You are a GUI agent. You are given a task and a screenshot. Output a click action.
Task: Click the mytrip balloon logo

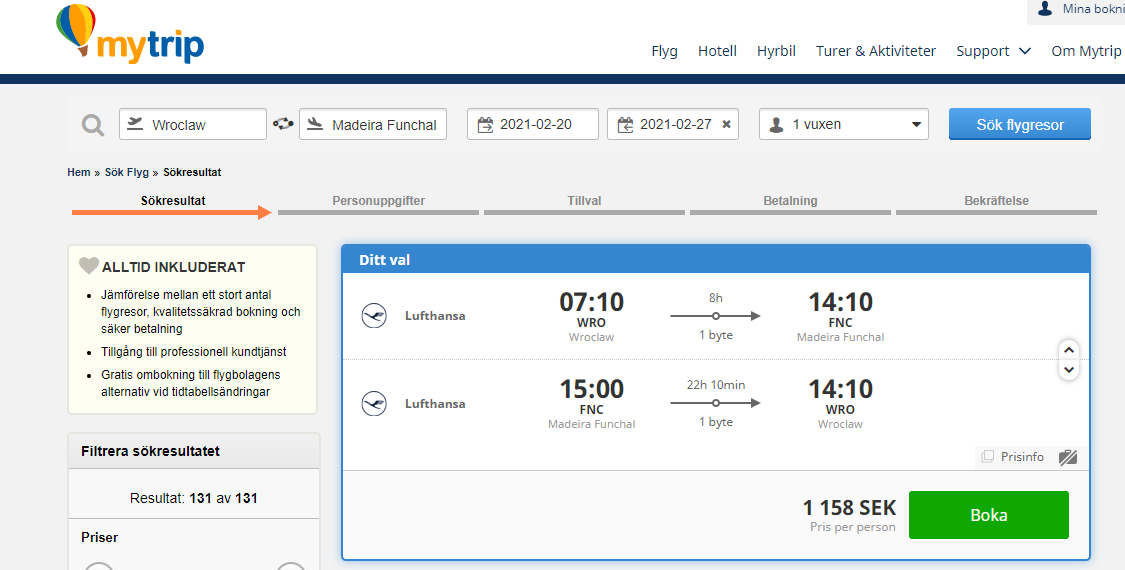point(130,34)
